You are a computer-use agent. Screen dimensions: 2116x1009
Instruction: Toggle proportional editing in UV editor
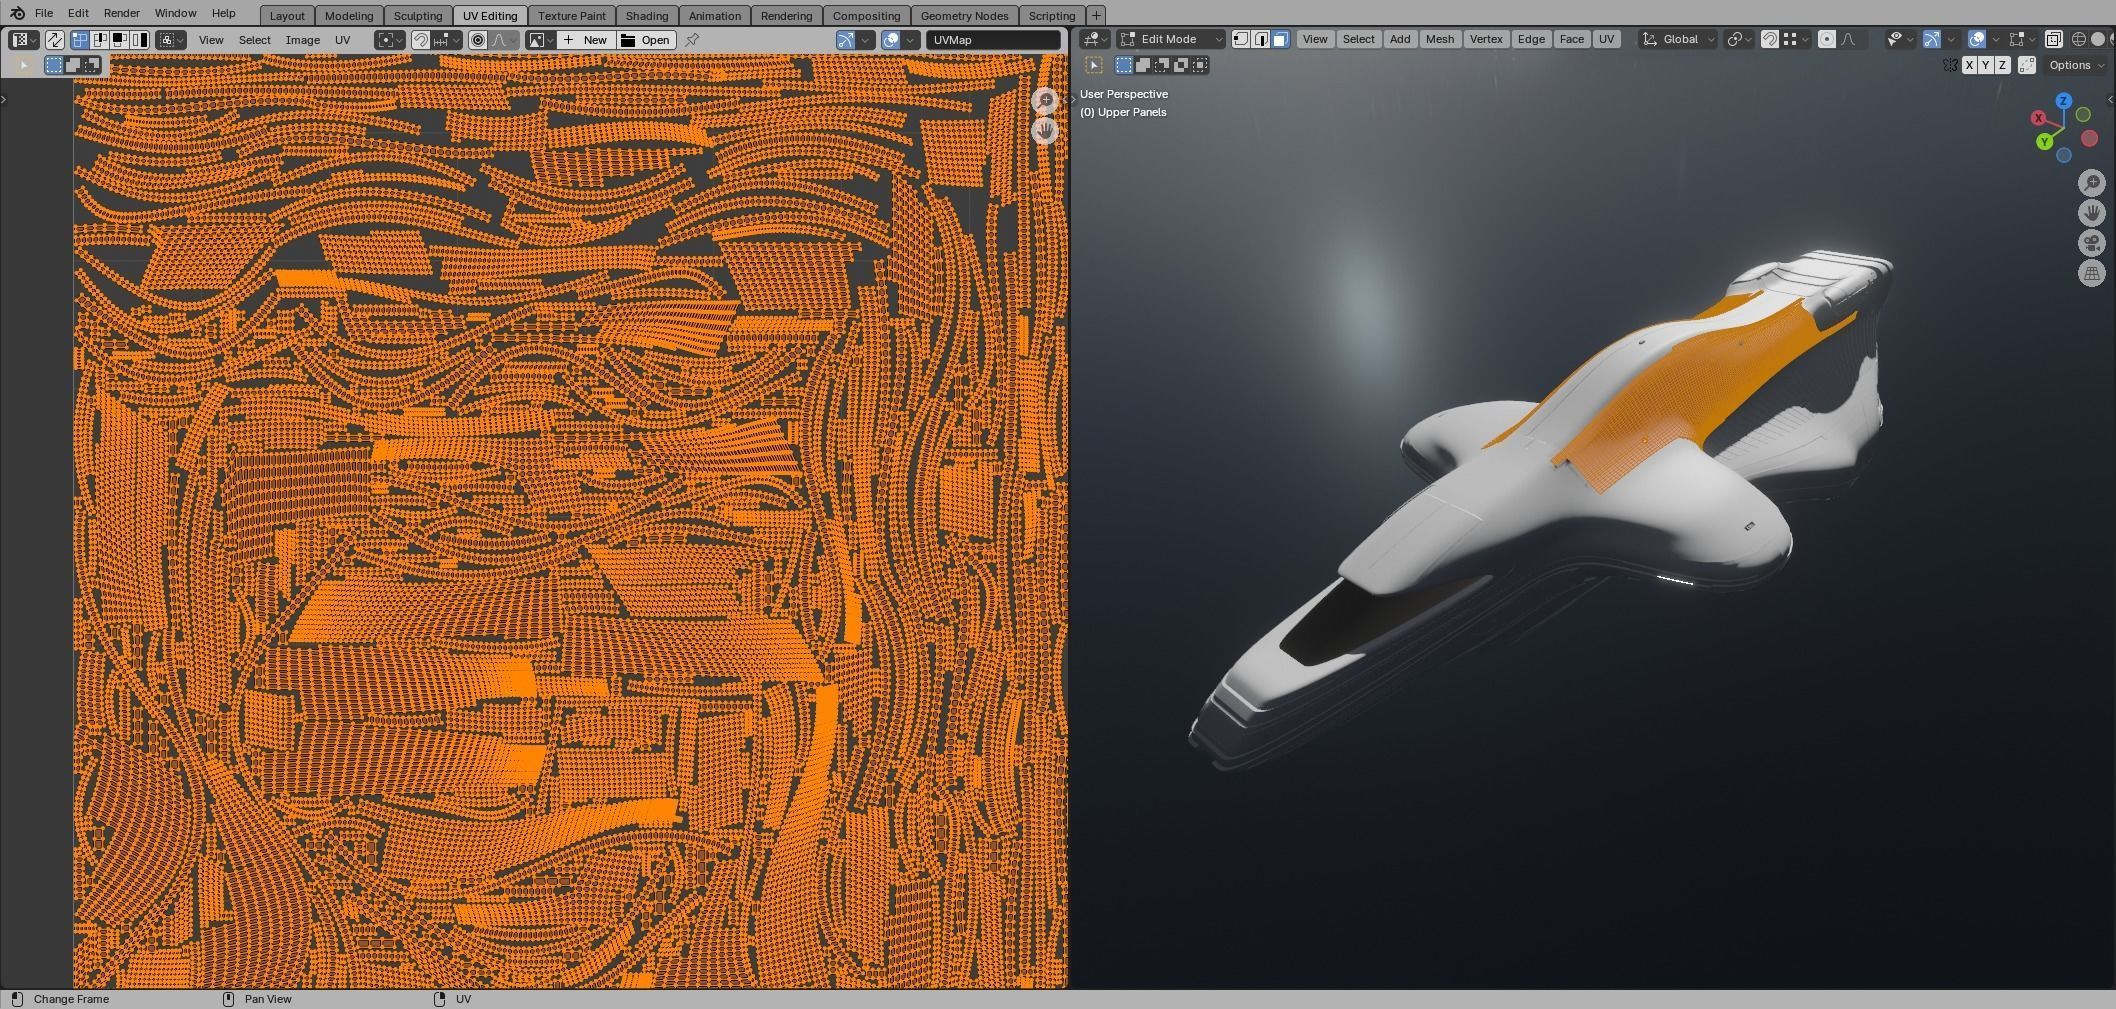pyautogui.click(x=478, y=40)
